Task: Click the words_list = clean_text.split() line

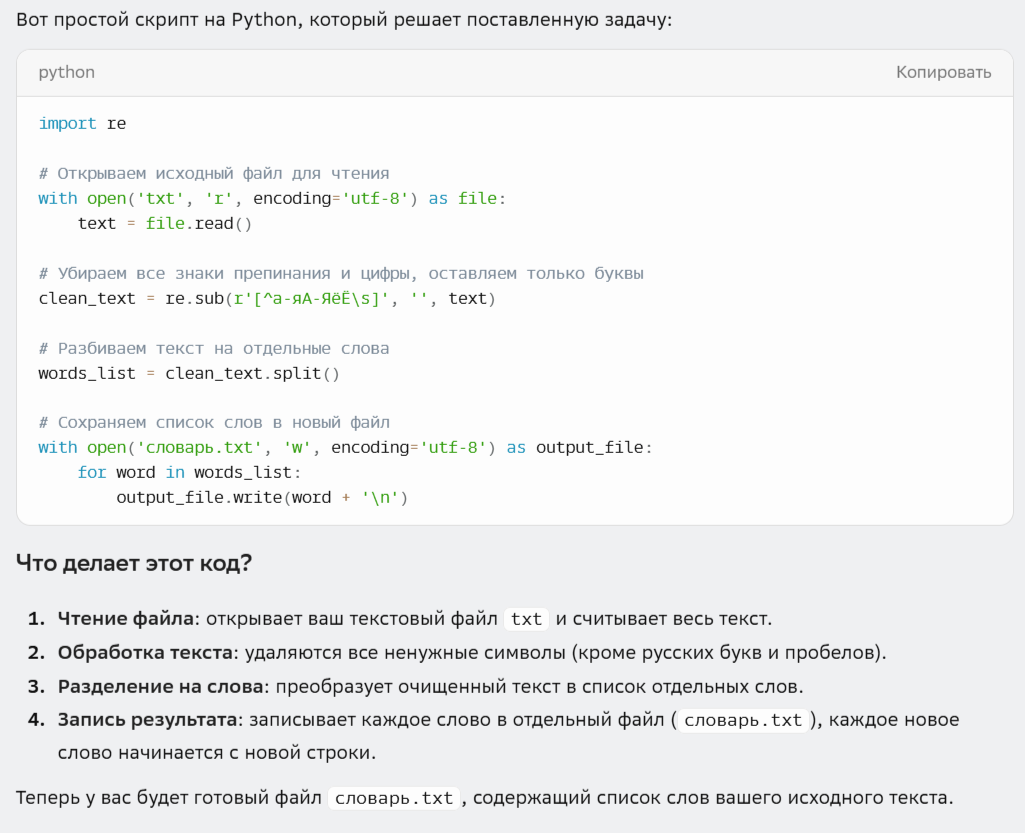Action: pos(188,373)
